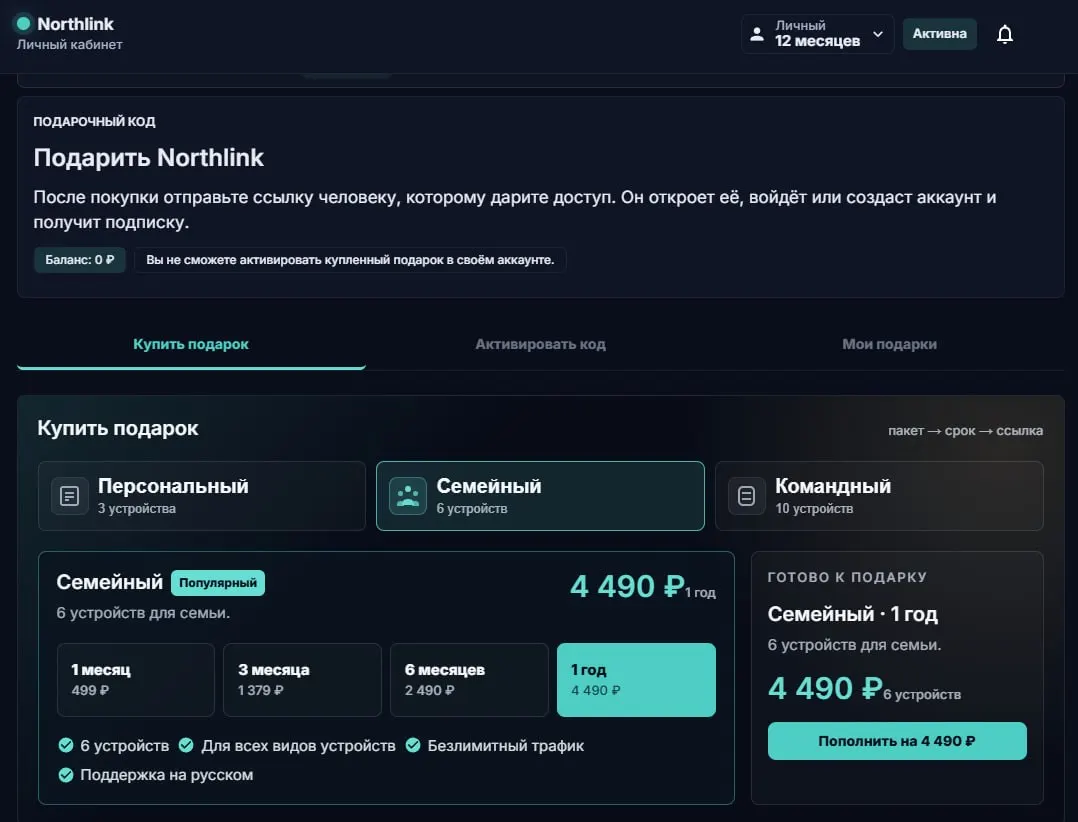Click Пополнить на 4 490 ₽ button
Screen dimensions: 1078x822
pyautogui.click(x=897, y=741)
